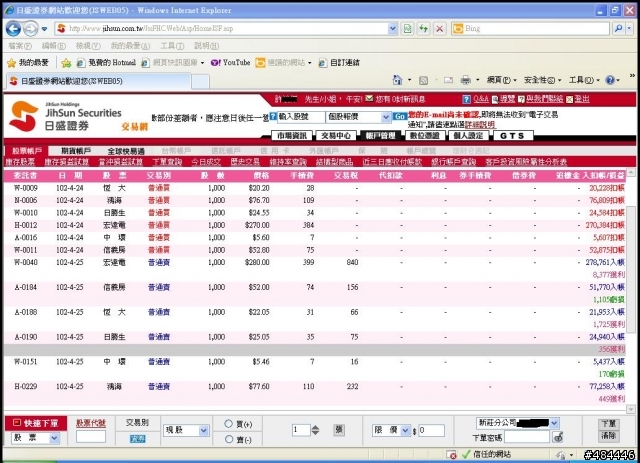Switch to the 市場資訊 navigation tab
Image resolution: width=640 pixels, height=463 pixels.
[292, 136]
